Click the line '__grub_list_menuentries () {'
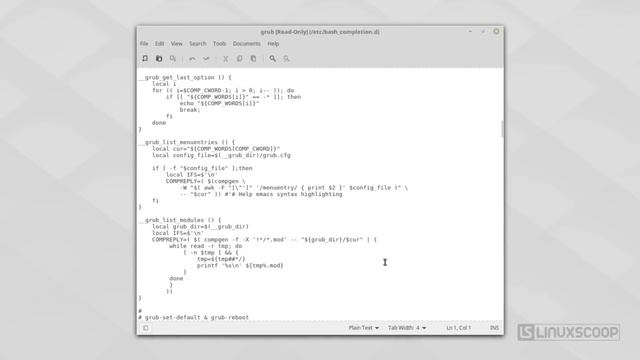Image resolution: width=640 pixels, height=360 pixels. click(x=187, y=142)
